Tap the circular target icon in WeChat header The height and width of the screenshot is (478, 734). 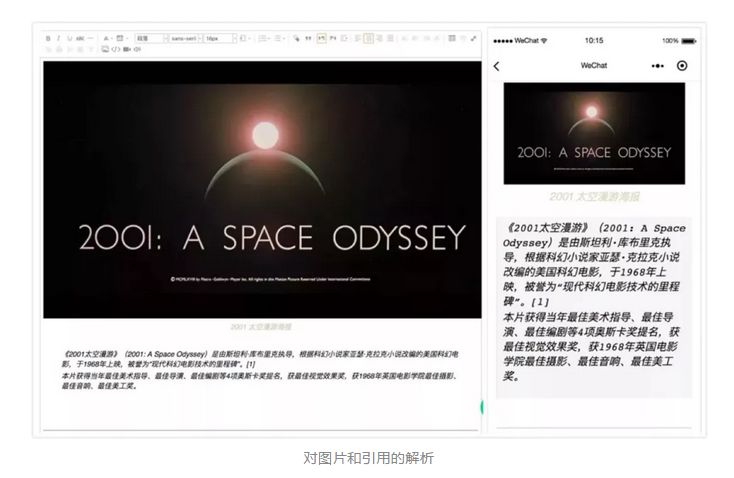(682, 66)
